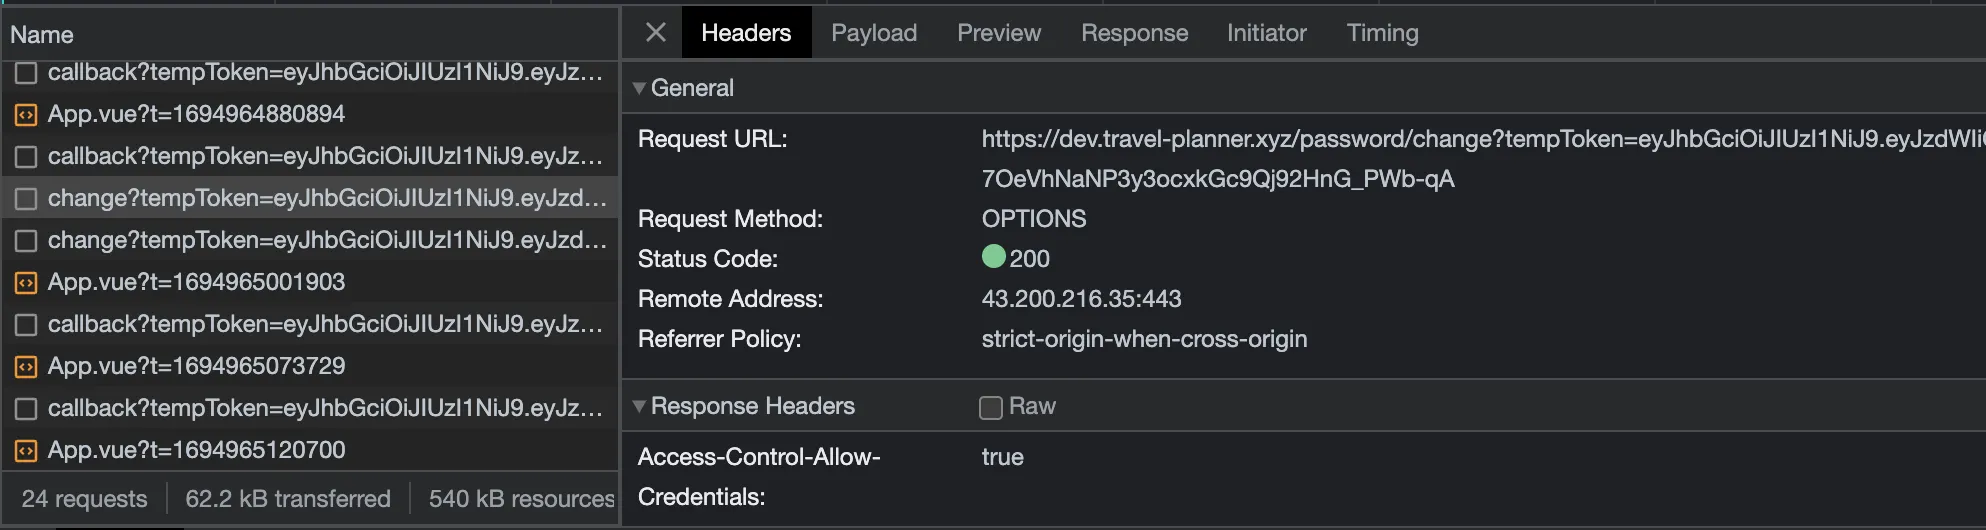This screenshot has height=530, width=1986.
Task: Show the Timing tab
Action: click(x=1382, y=33)
